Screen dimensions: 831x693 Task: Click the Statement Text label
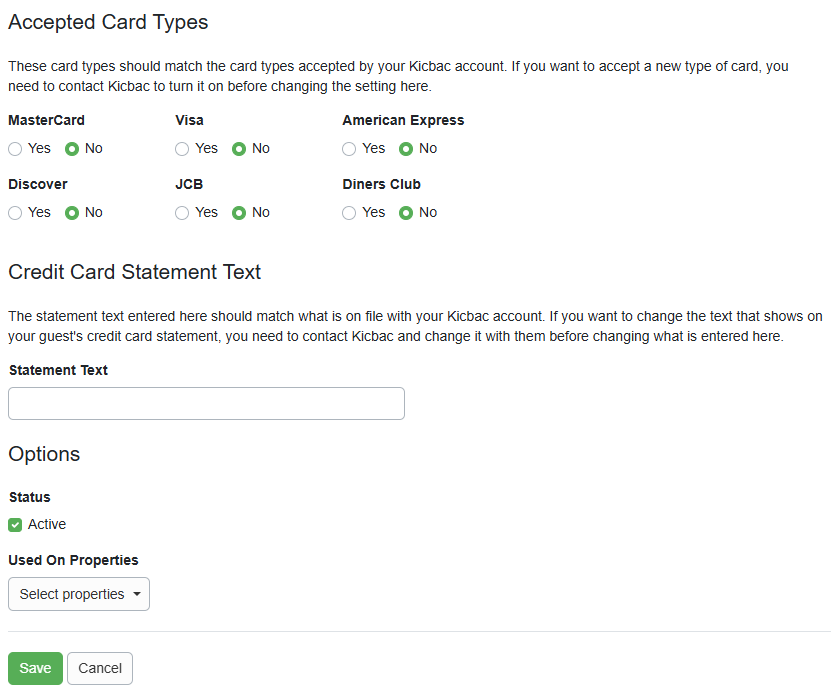point(57,369)
